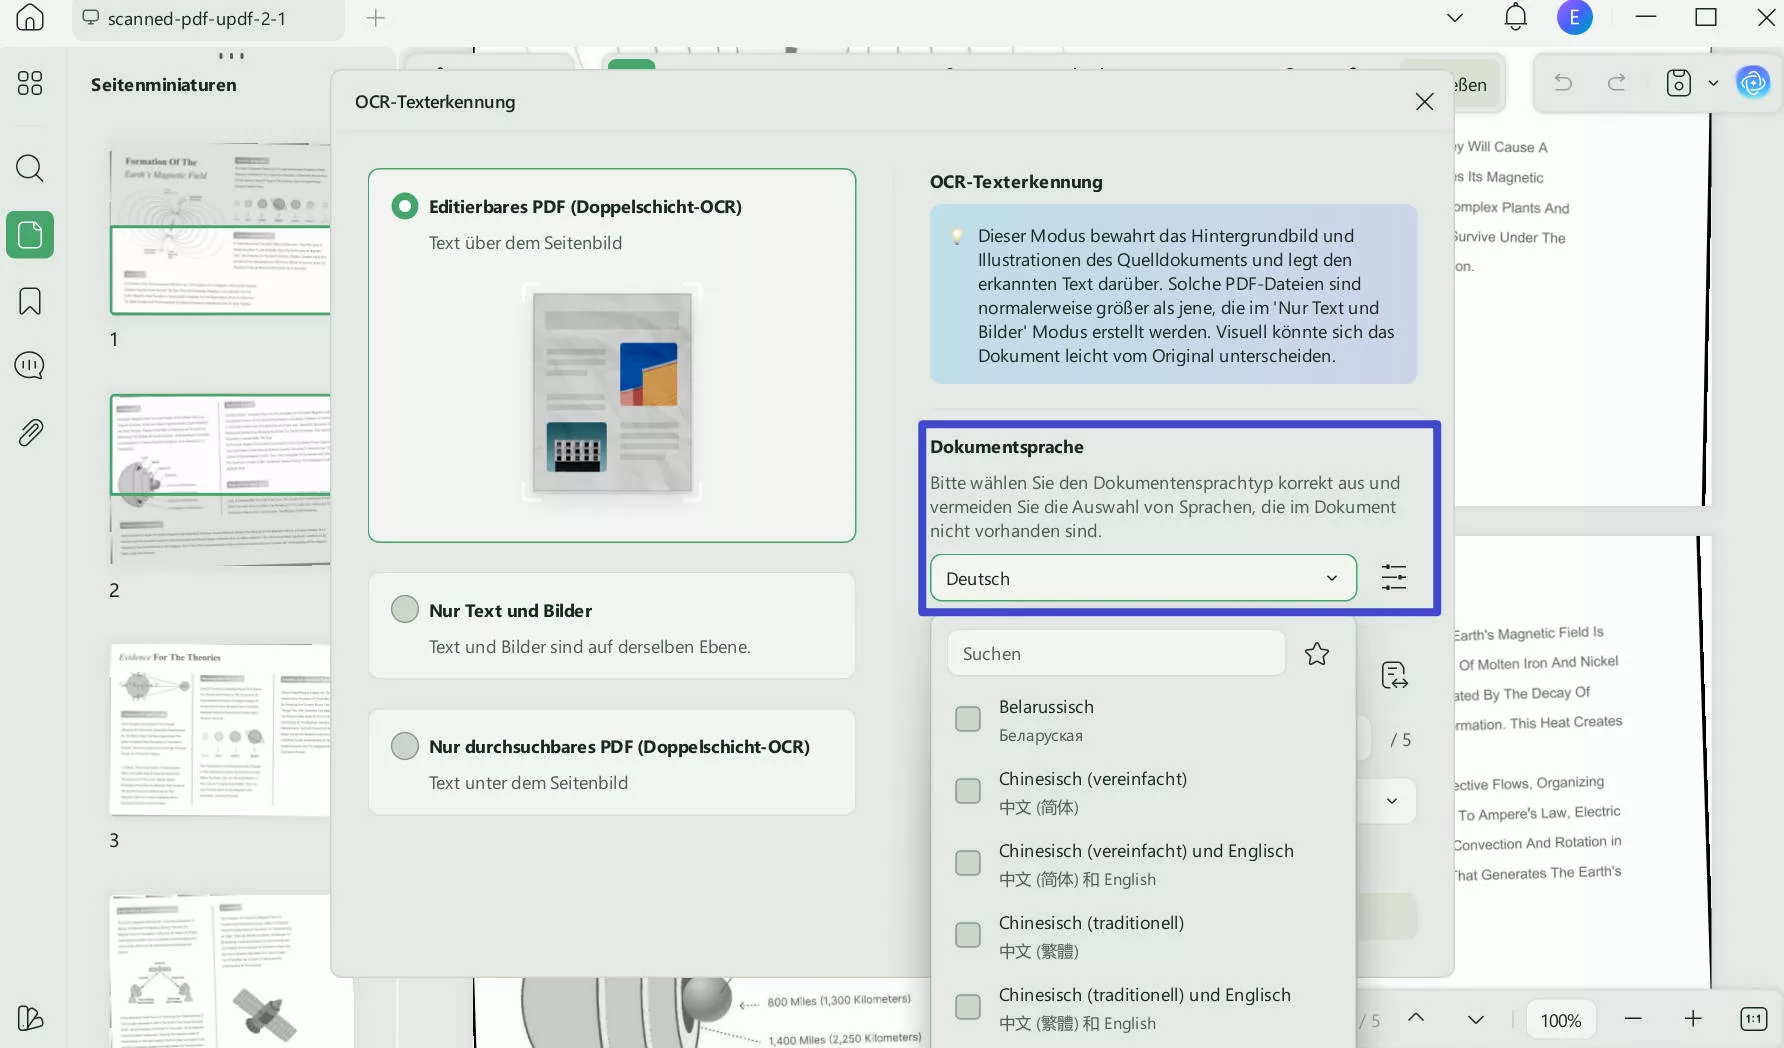Close the OCR-Texterkennung dialog
Screen dimensions: 1784x1048
(1425, 102)
